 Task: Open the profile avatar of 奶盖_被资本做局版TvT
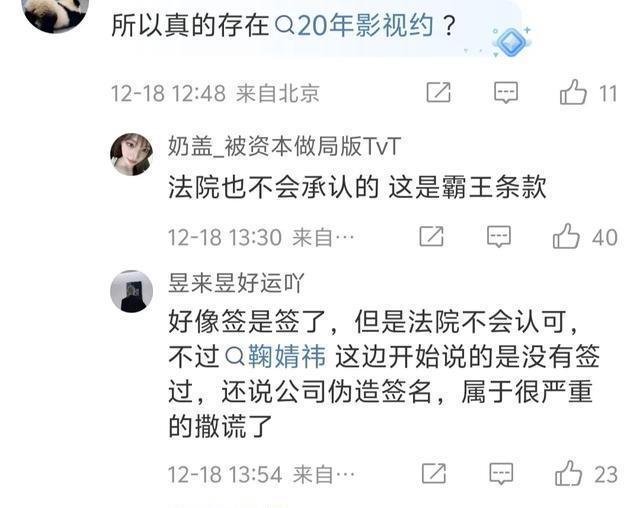(x=131, y=154)
